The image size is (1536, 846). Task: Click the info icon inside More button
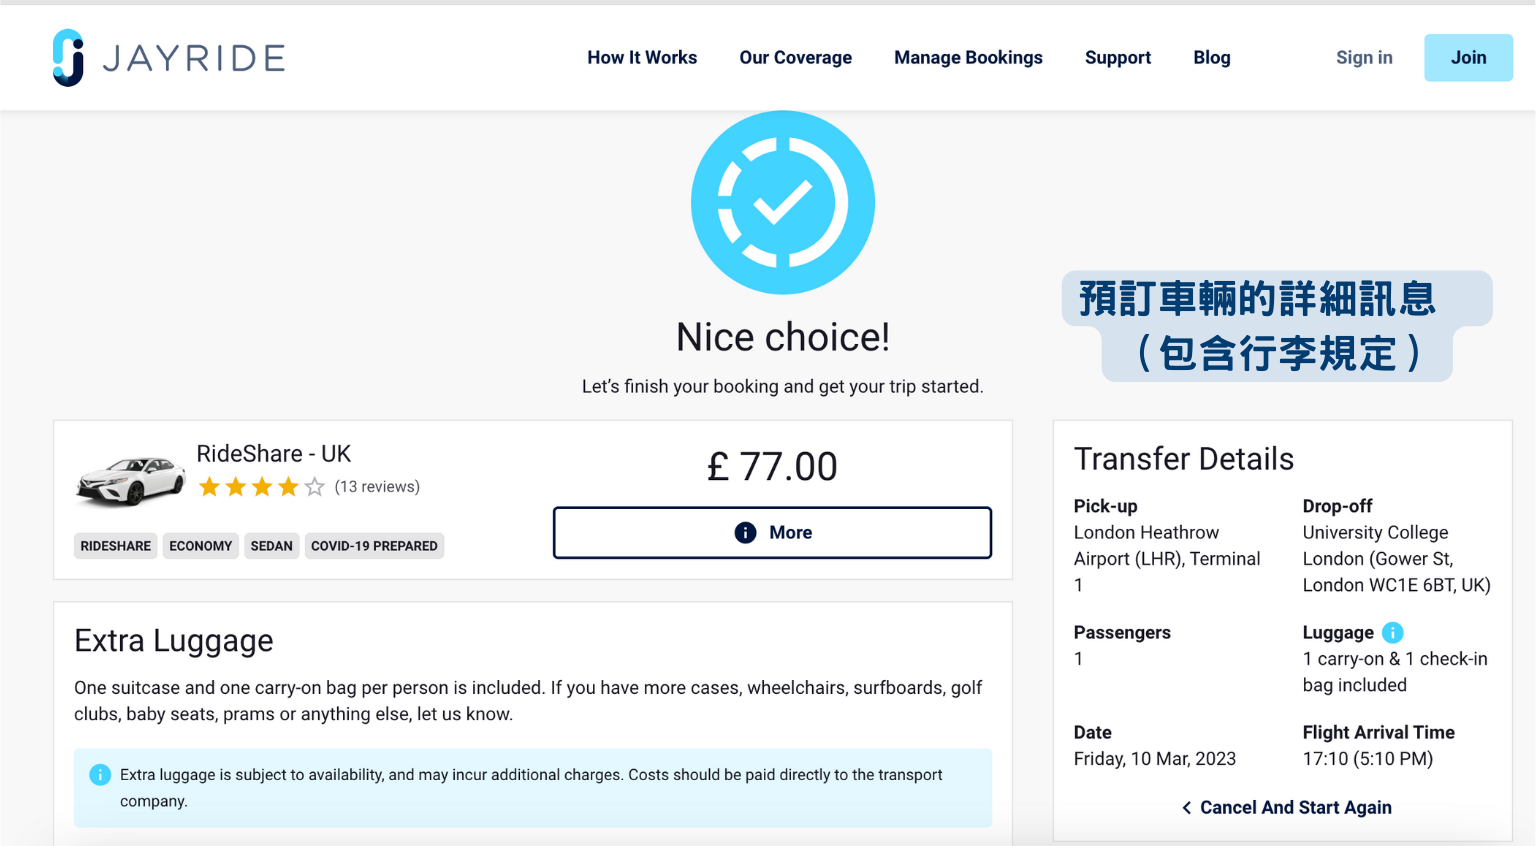[745, 532]
